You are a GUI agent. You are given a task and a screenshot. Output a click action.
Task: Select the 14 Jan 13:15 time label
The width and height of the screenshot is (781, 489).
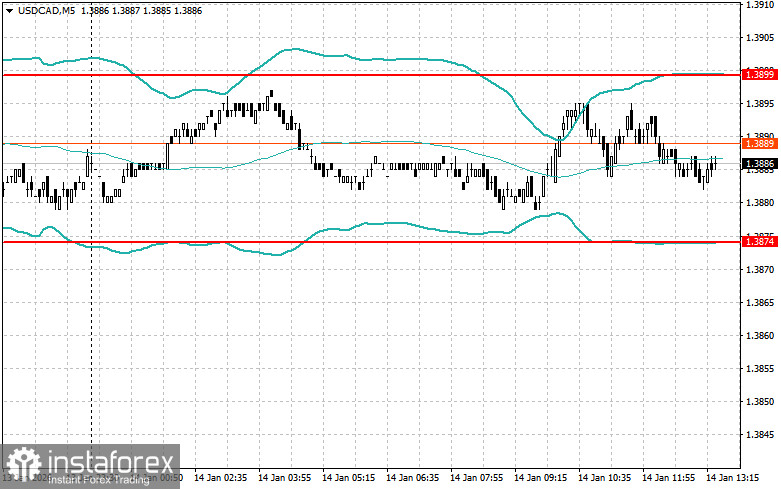click(733, 478)
